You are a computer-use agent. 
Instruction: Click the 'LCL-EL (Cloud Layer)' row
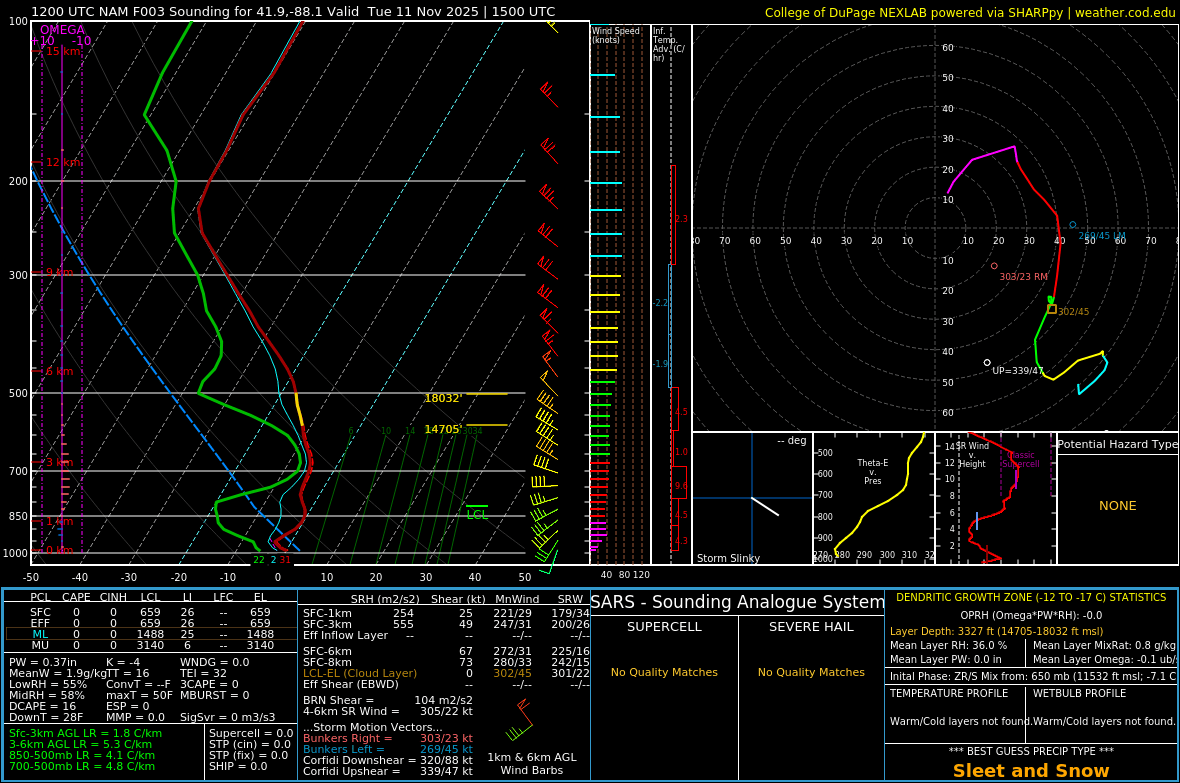(446, 673)
